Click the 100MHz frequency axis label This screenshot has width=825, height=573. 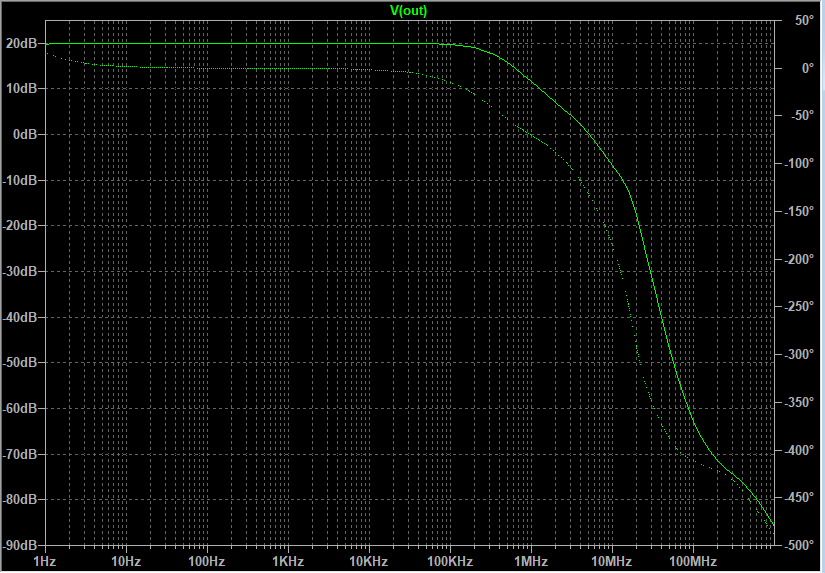(692, 561)
